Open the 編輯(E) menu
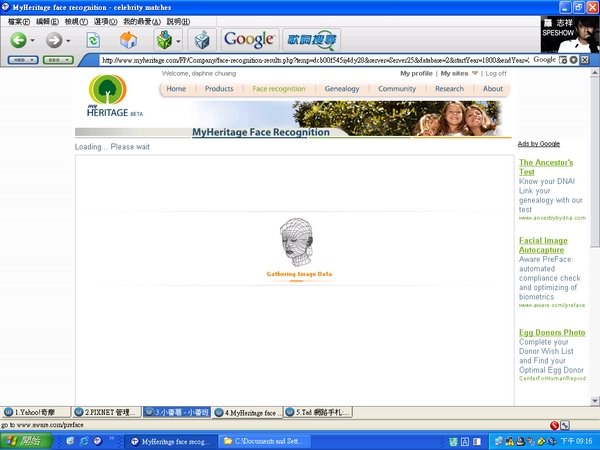The height and width of the screenshot is (450, 600). click(47, 21)
